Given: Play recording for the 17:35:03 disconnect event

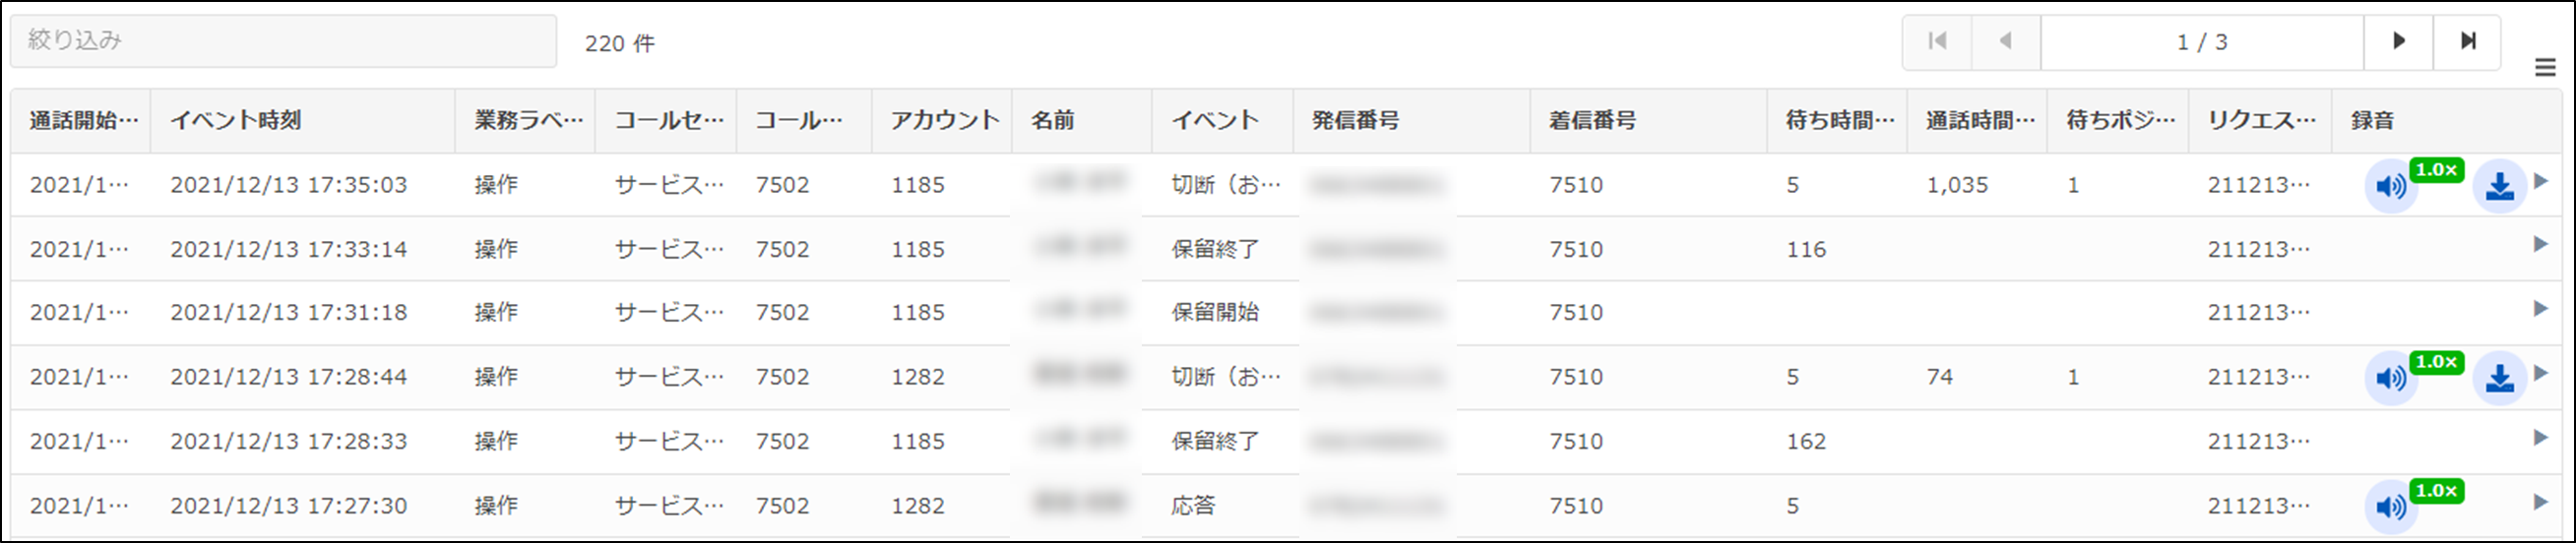Looking at the screenshot, I should (x=2390, y=187).
